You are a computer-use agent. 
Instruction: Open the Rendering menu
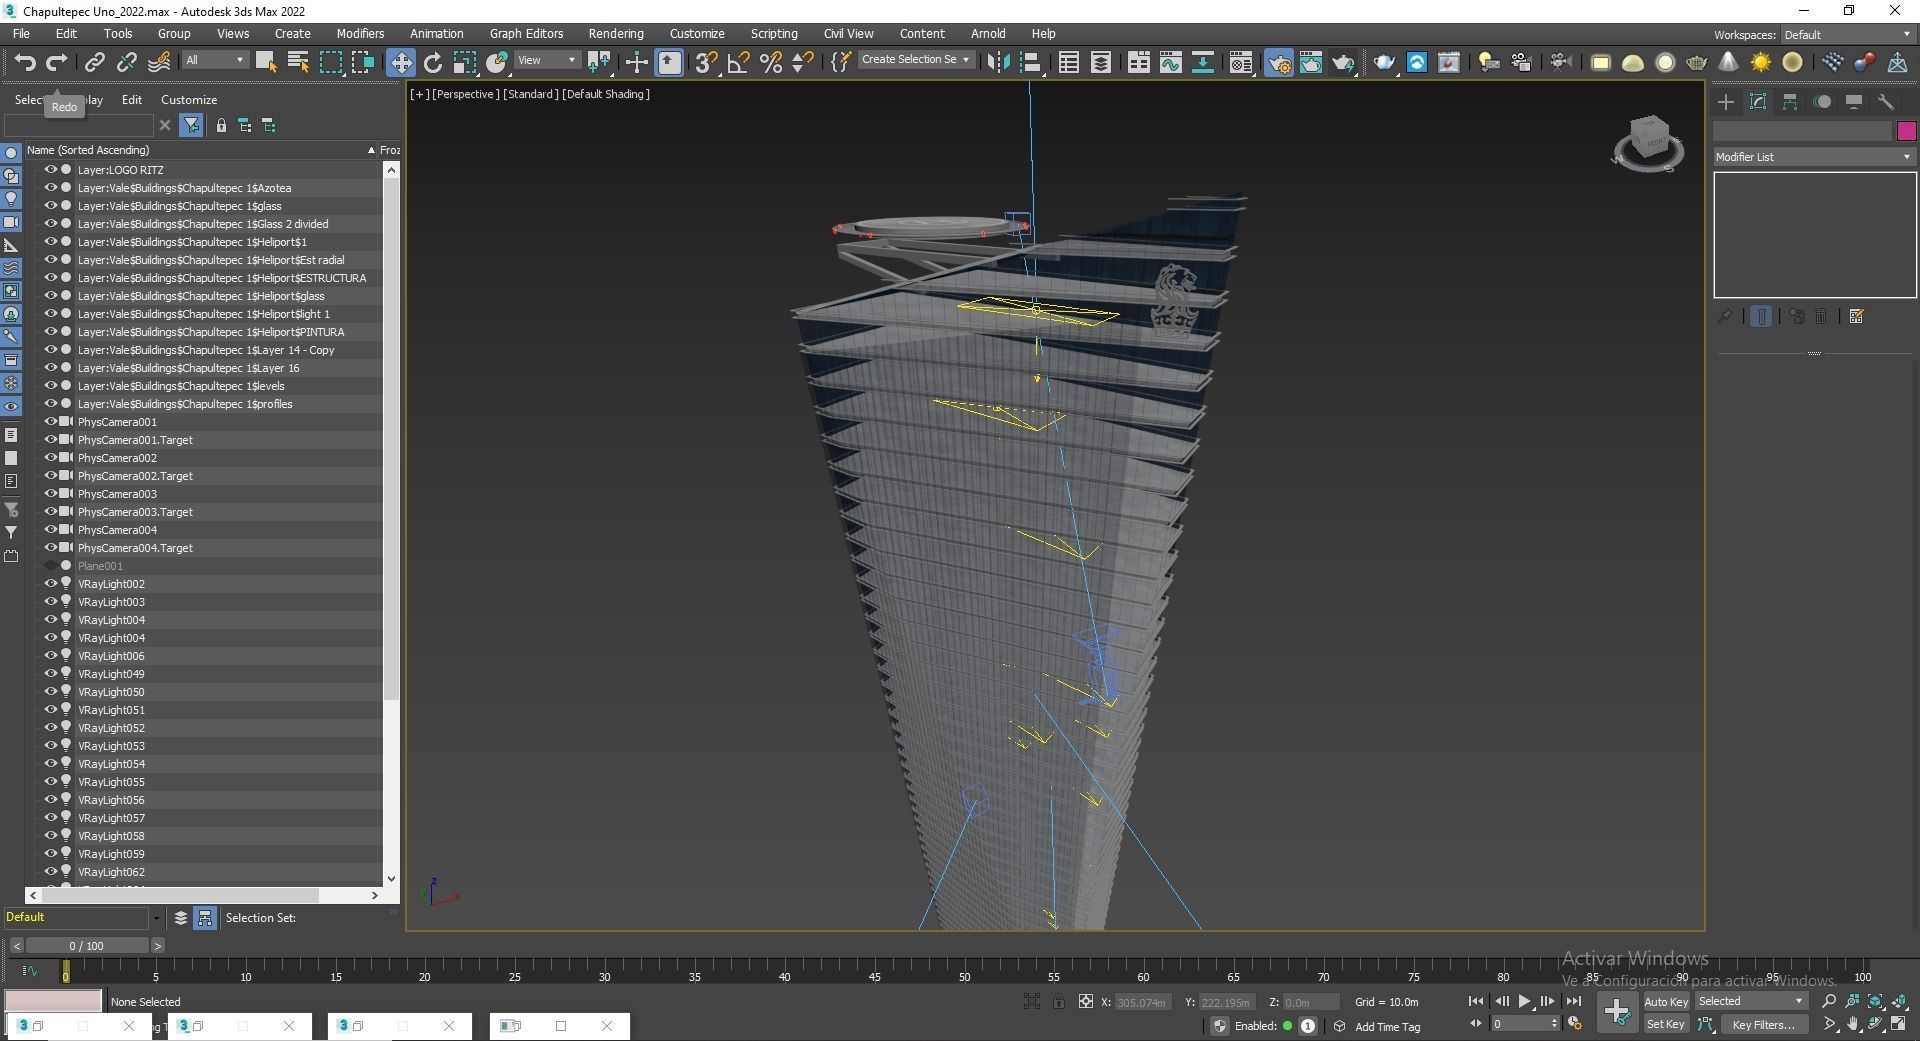615,33
